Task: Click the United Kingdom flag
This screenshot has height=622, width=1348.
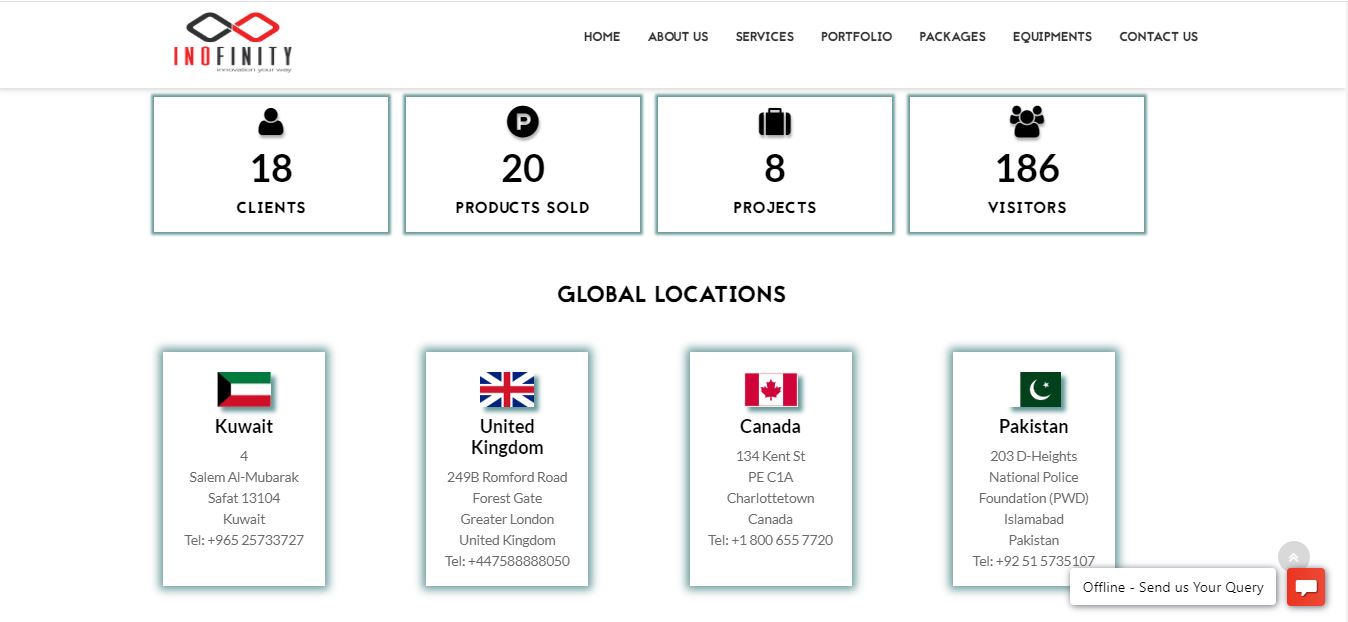Action: tap(507, 389)
